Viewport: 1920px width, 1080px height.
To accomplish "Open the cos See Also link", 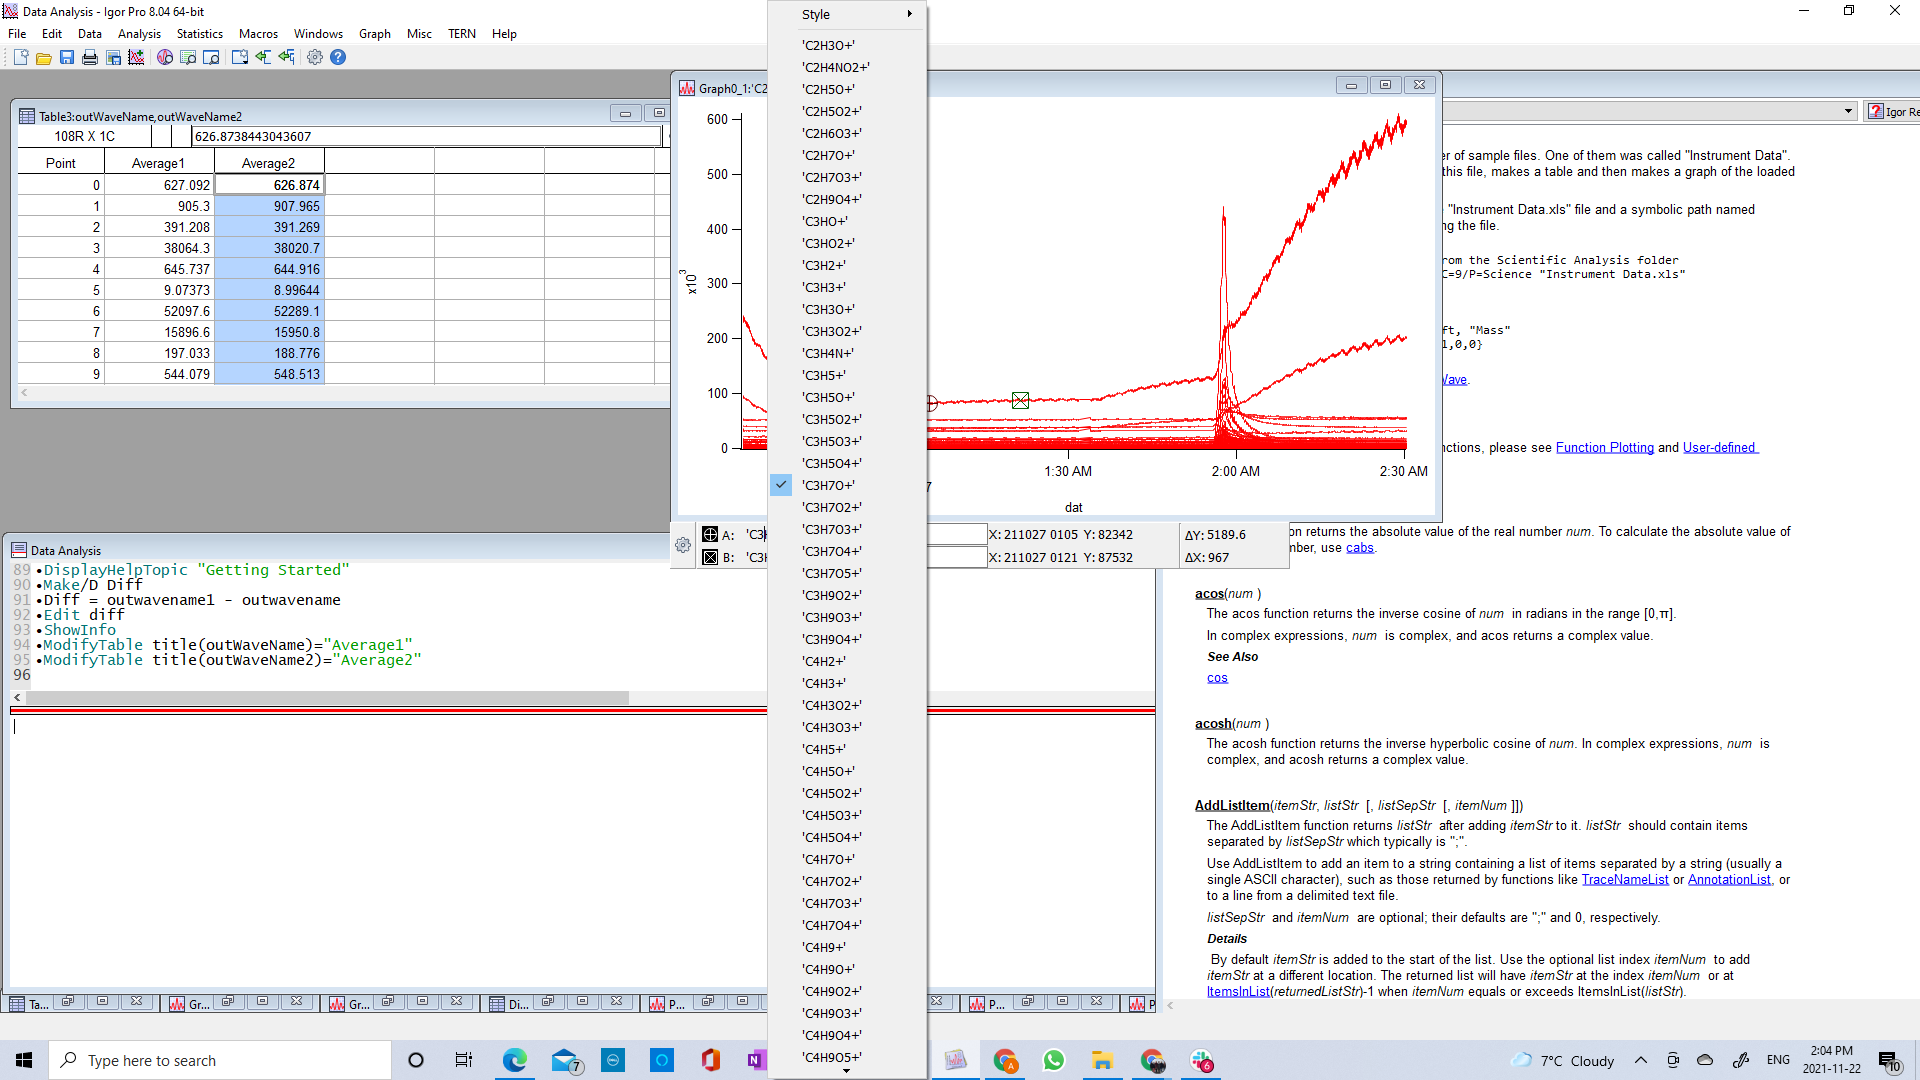I will 1217,677.
